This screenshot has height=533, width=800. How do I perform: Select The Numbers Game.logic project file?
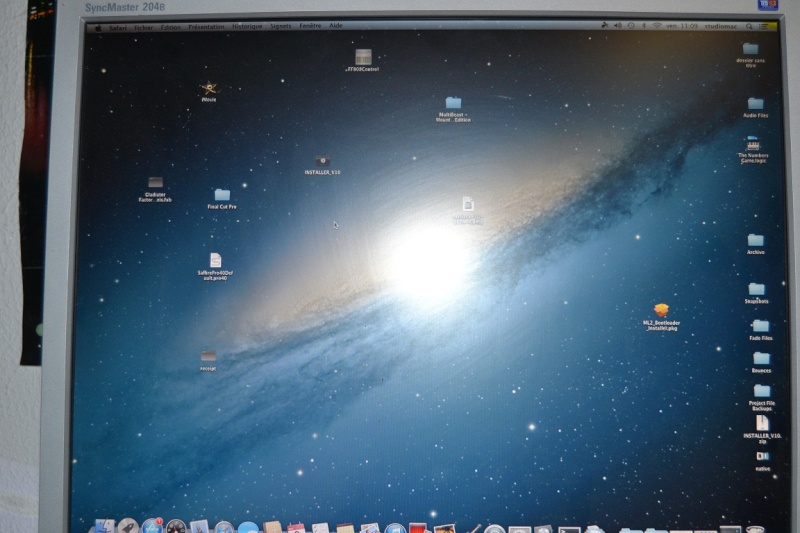753,144
